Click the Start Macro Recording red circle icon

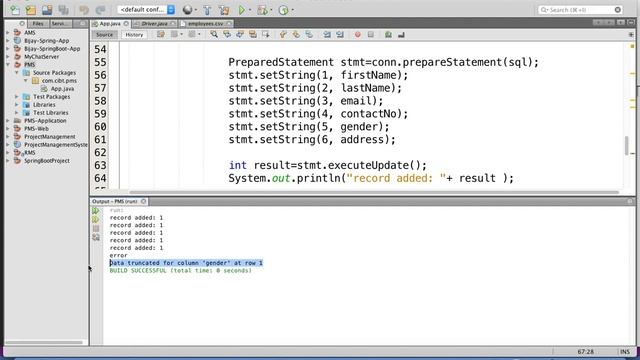pos(358,35)
